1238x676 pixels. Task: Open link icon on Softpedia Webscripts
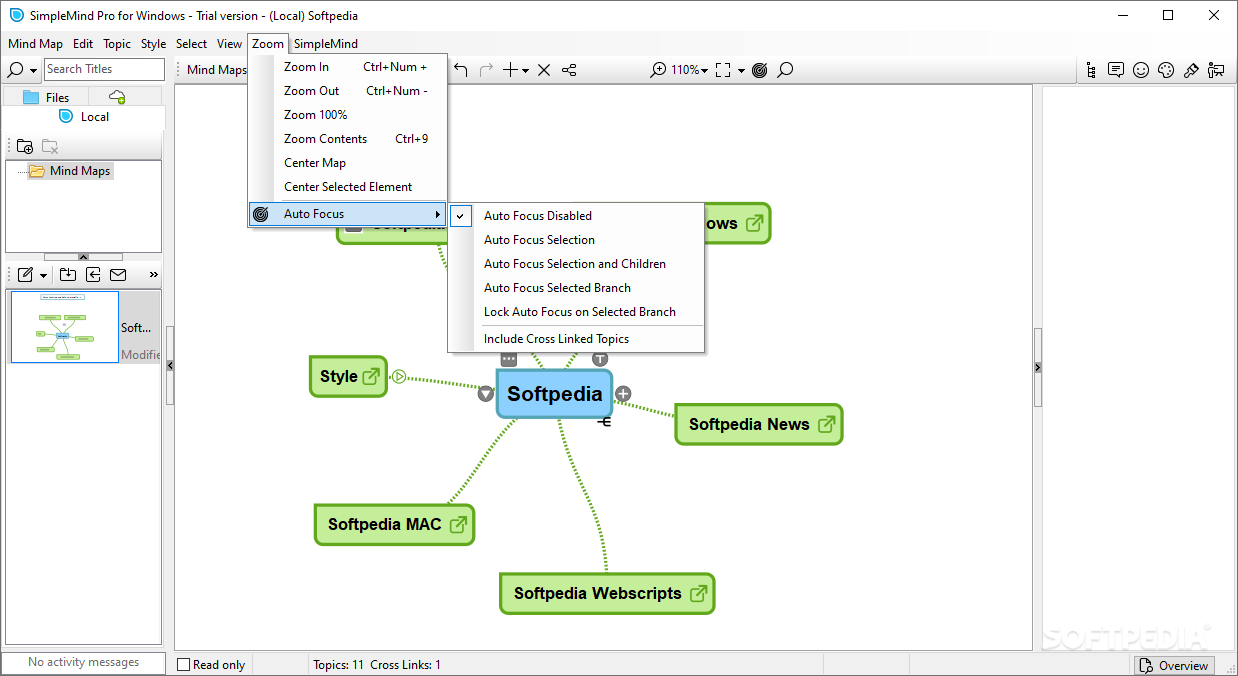point(699,593)
